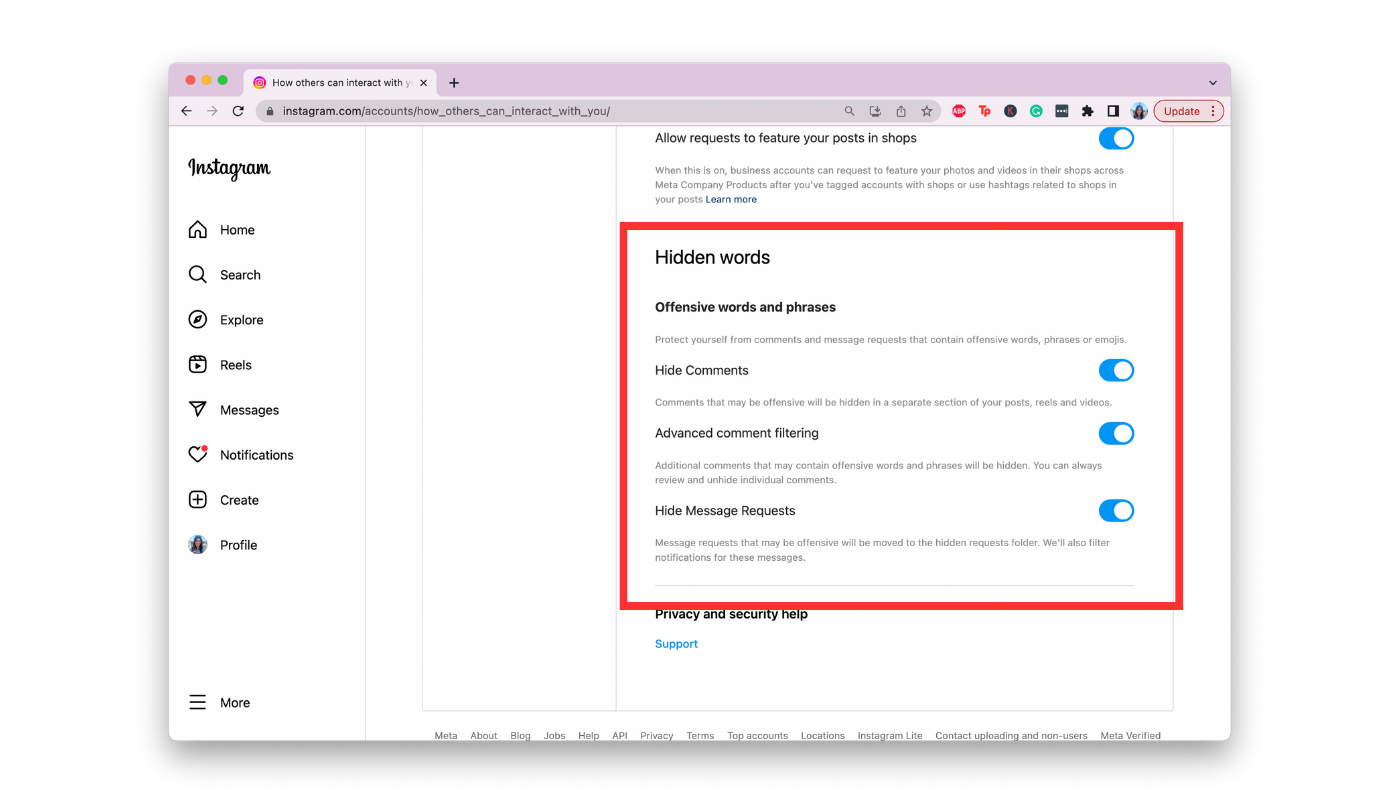Open the Grammarly extension

point(1036,111)
